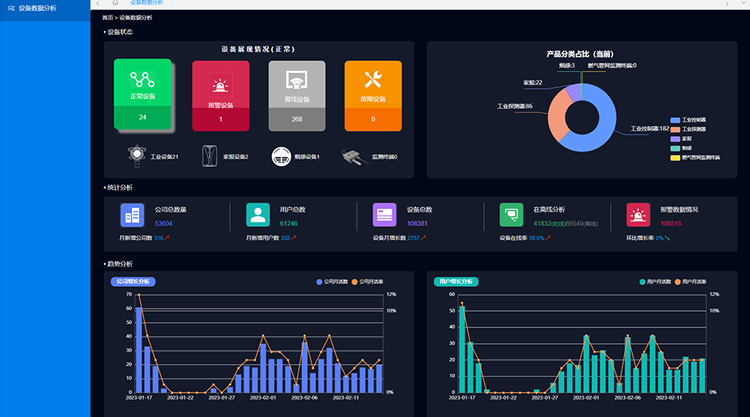Toggle 公司月活率 legend in company chart
Image resolution: width=750 pixels, height=417 pixels.
[366, 281]
